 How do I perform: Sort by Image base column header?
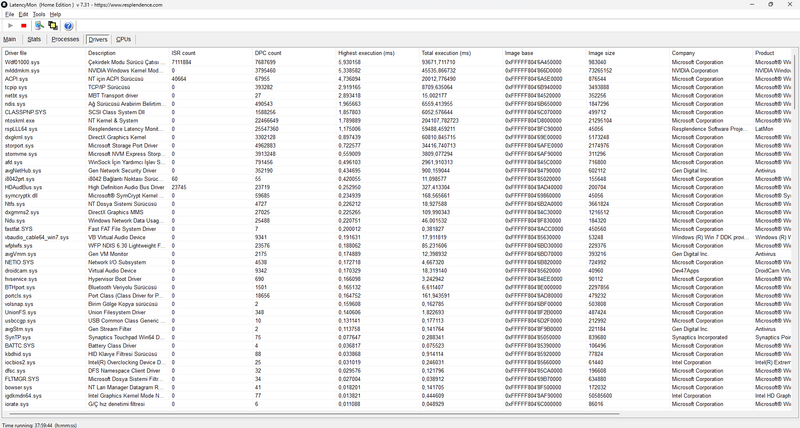click(544, 53)
